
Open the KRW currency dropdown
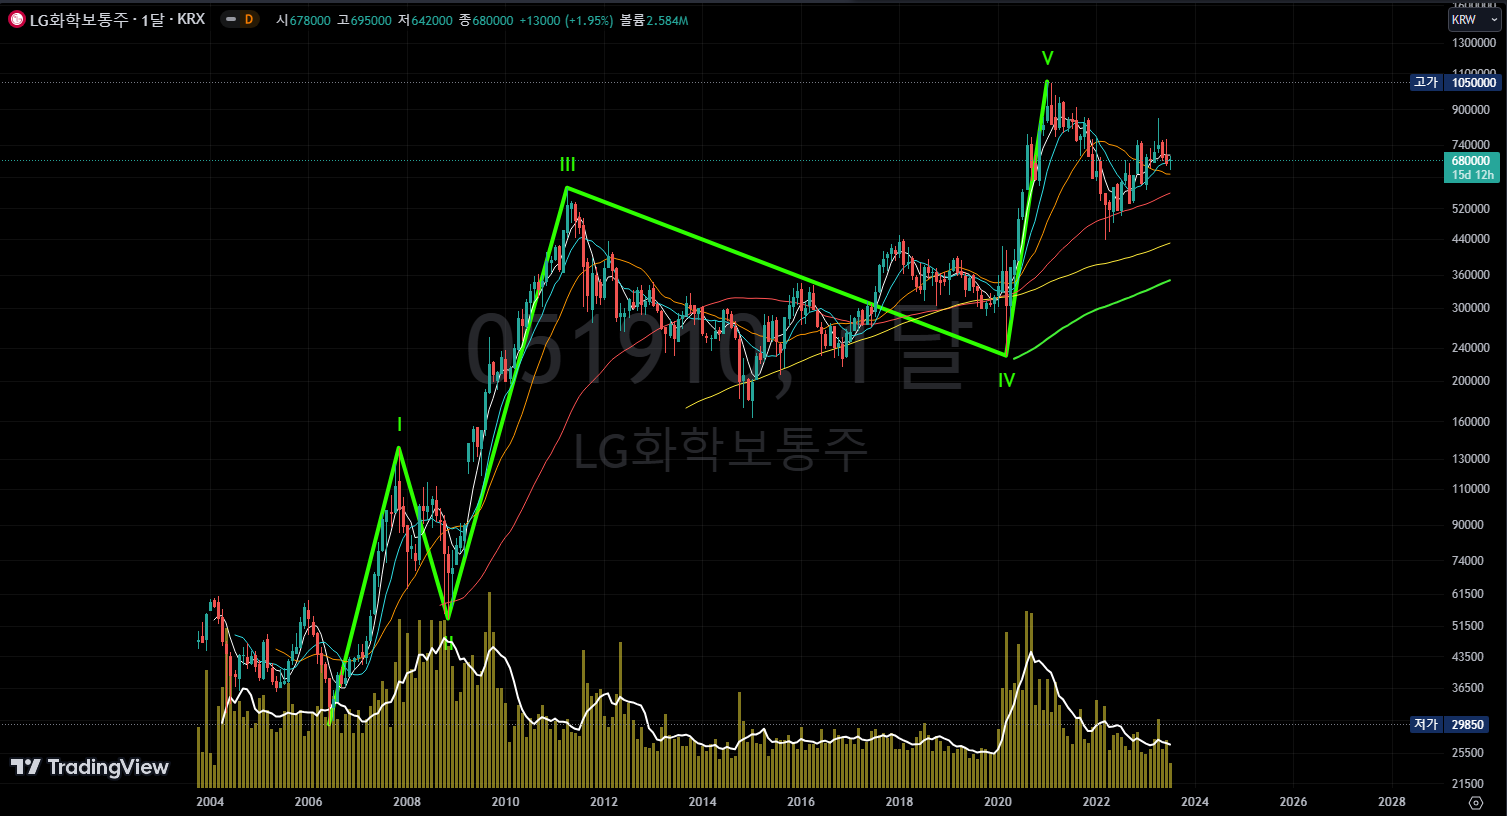point(1474,20)
